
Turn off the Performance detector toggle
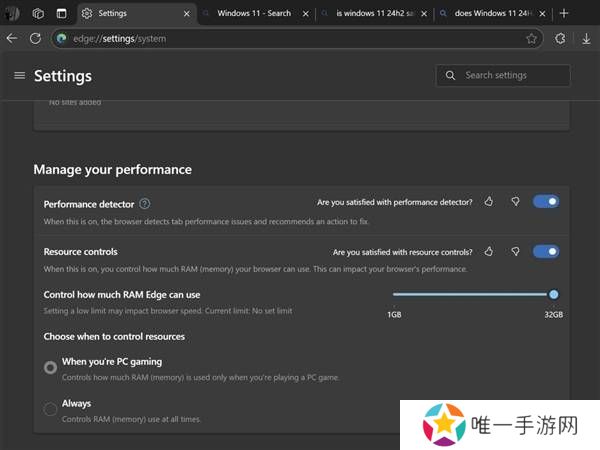click(x=546, y=201)
